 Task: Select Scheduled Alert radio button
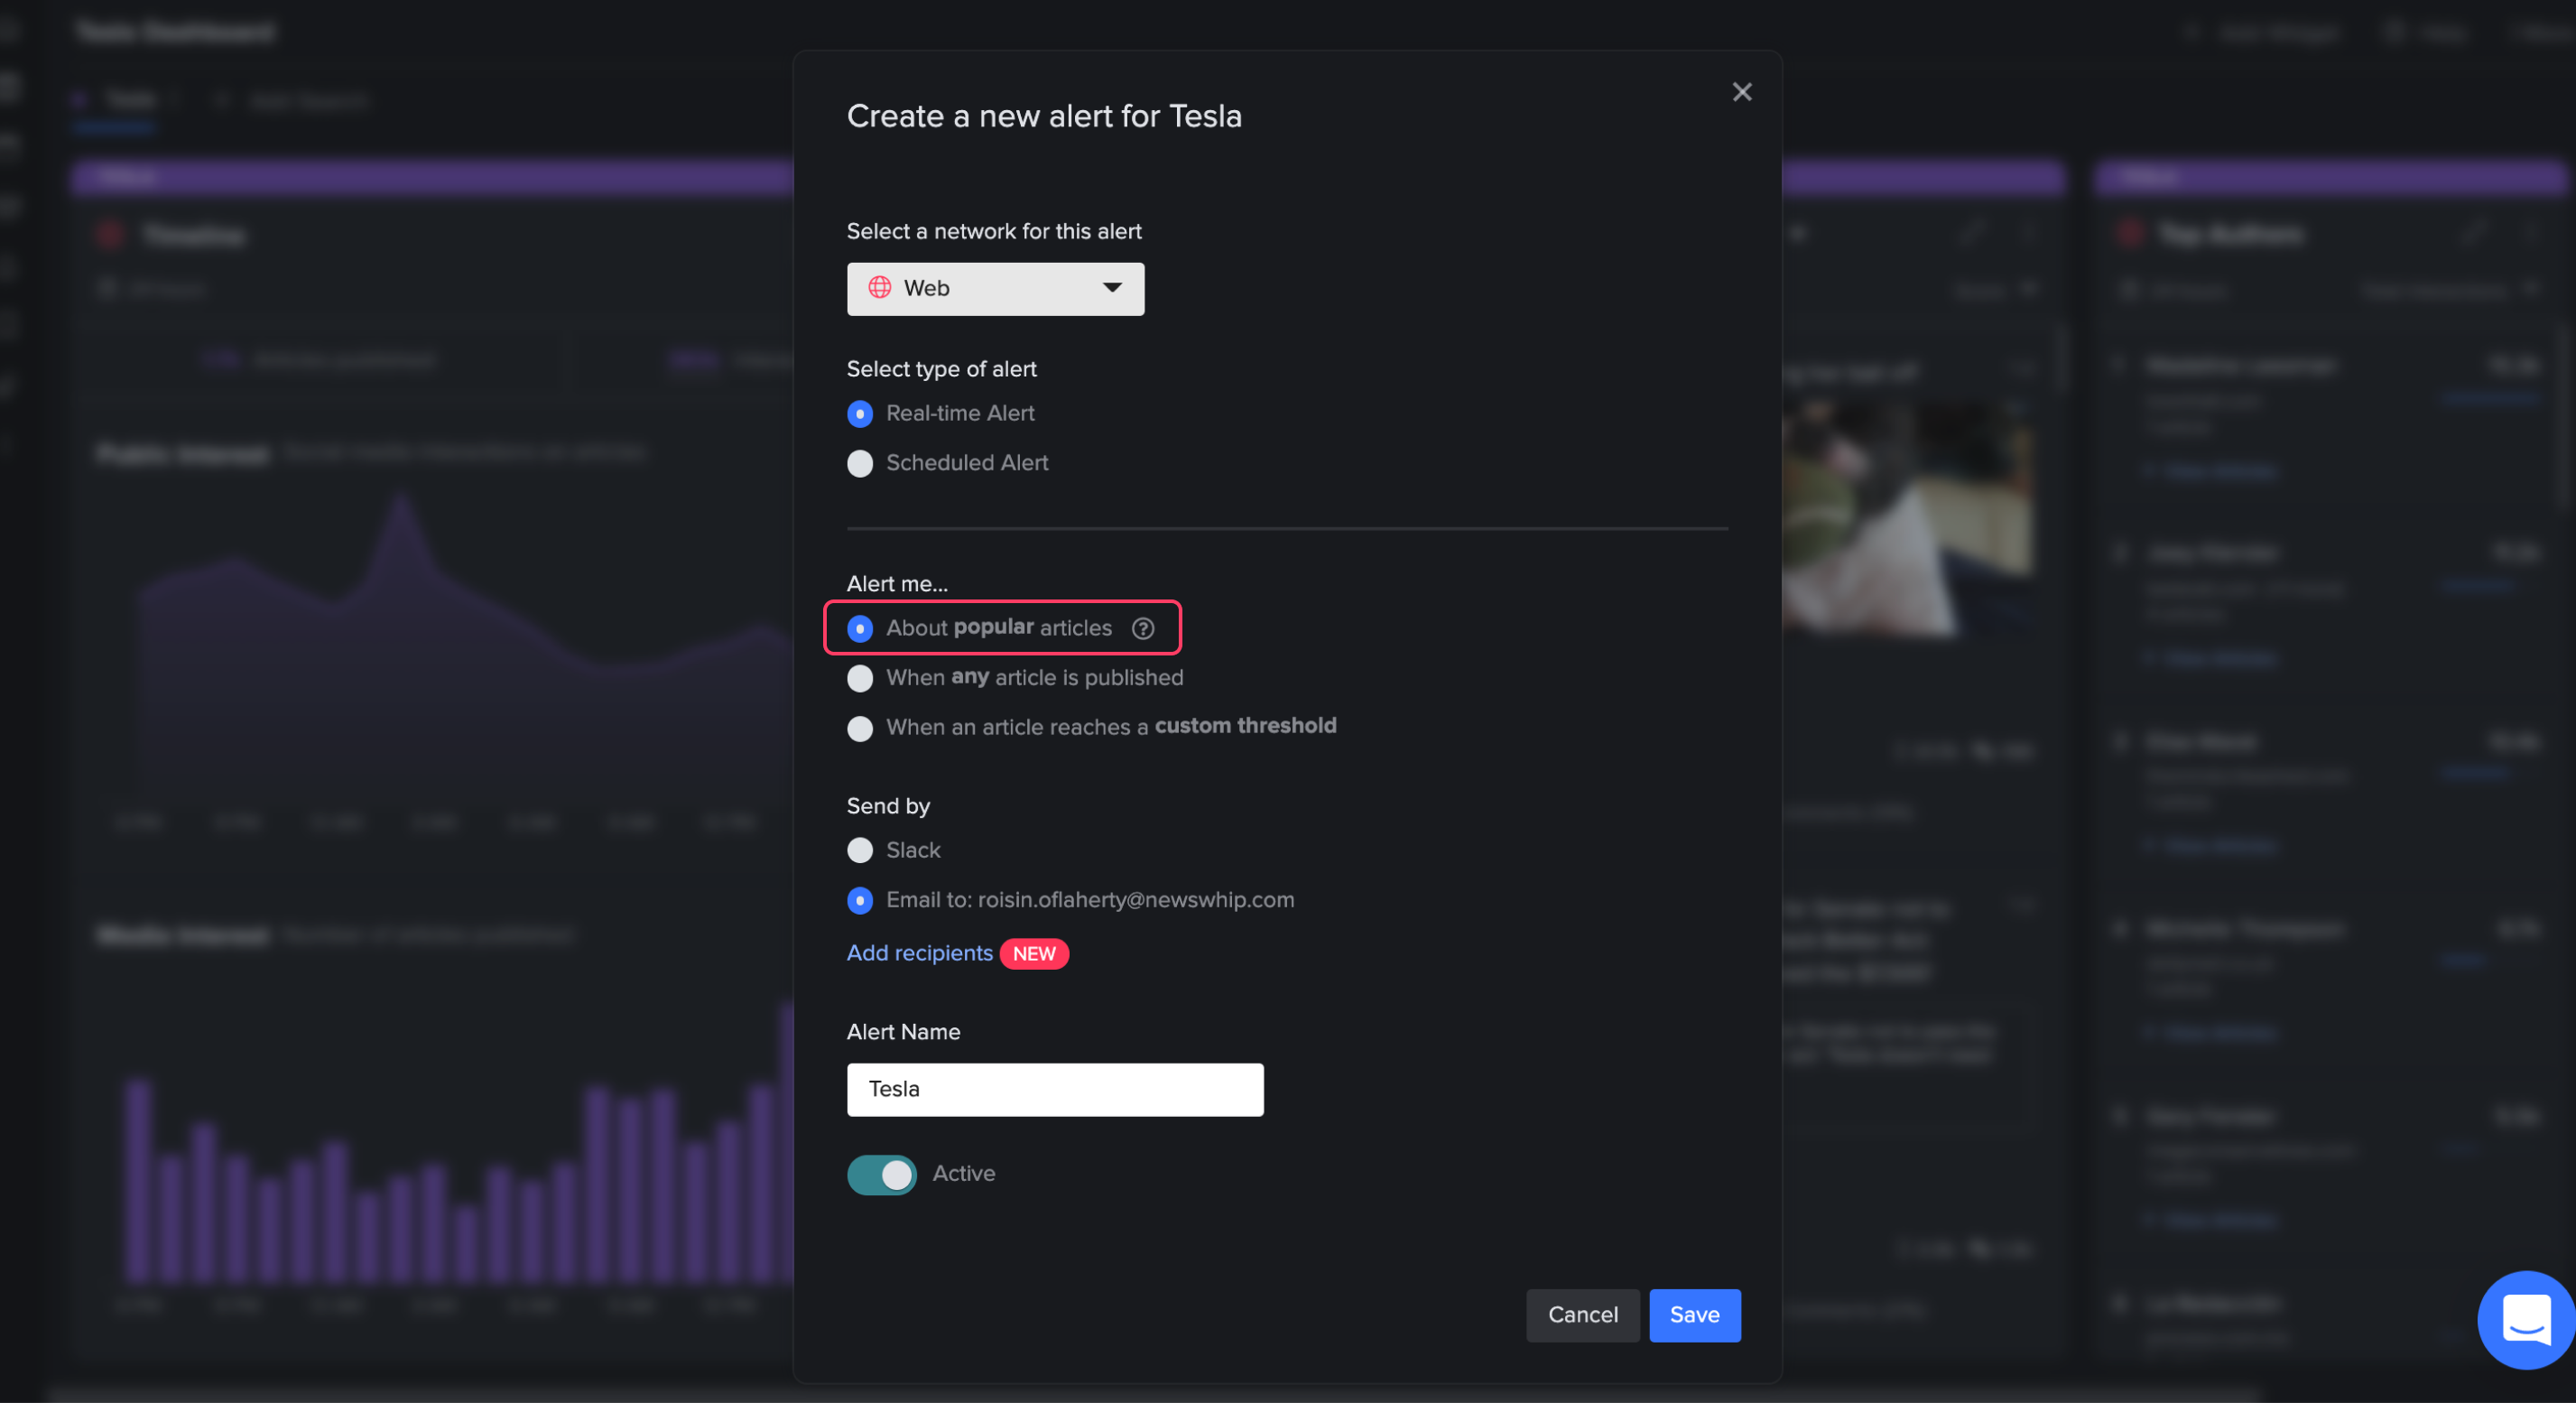[860, 463]
